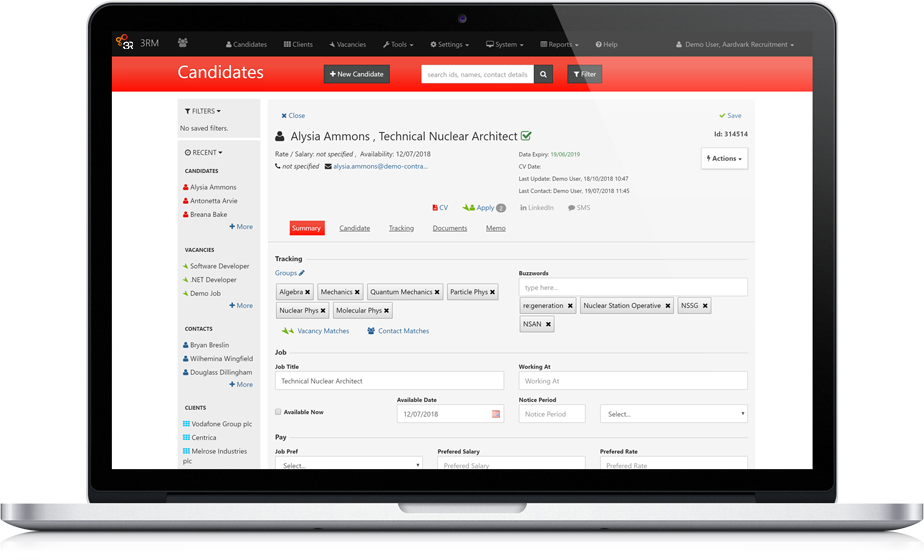Go to Candidates in top navigation
This screenshot has width=924, height=560.
pyautogui.click(x=246, y=44)
